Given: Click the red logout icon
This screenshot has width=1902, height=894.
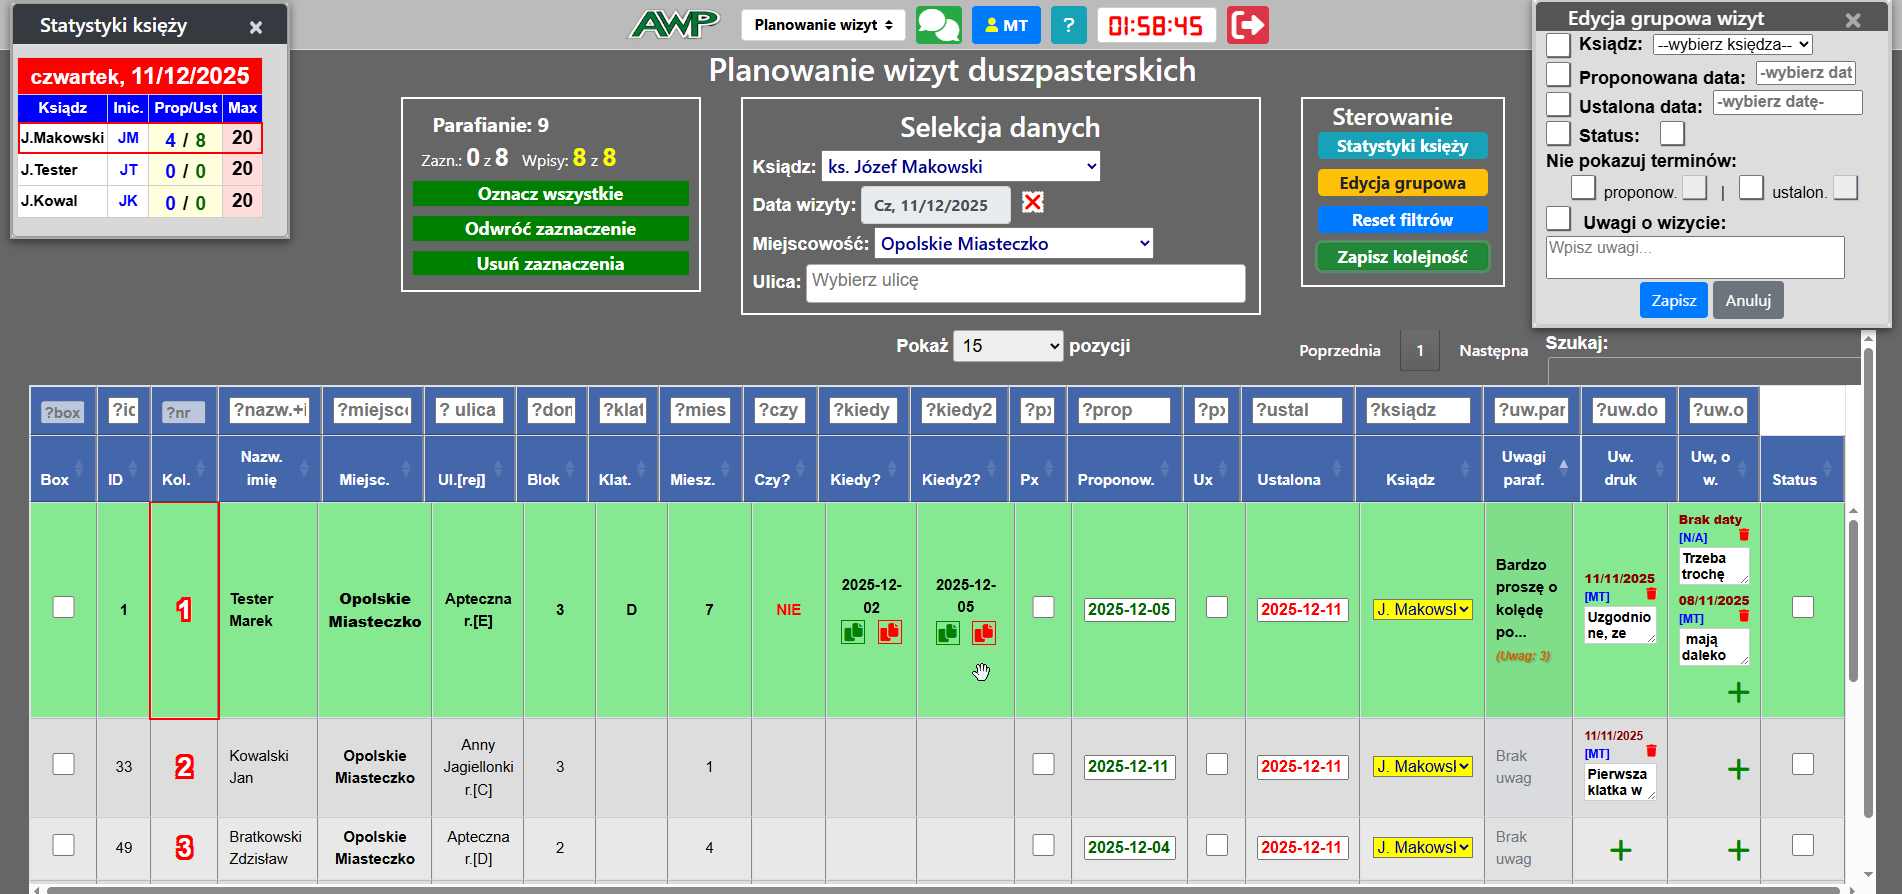Looking at the screenshot, I should click(x=1247, y=25).
